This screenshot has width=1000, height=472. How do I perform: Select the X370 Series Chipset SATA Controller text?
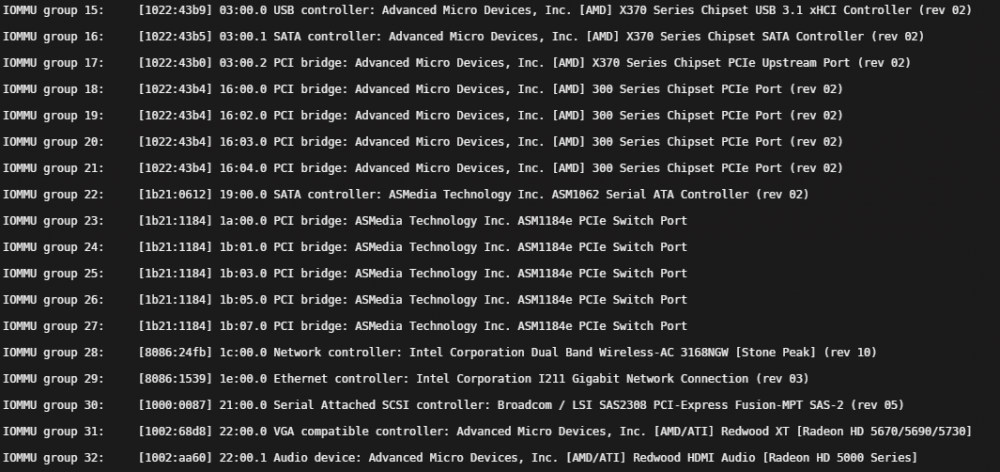click(x=744, y=37)
